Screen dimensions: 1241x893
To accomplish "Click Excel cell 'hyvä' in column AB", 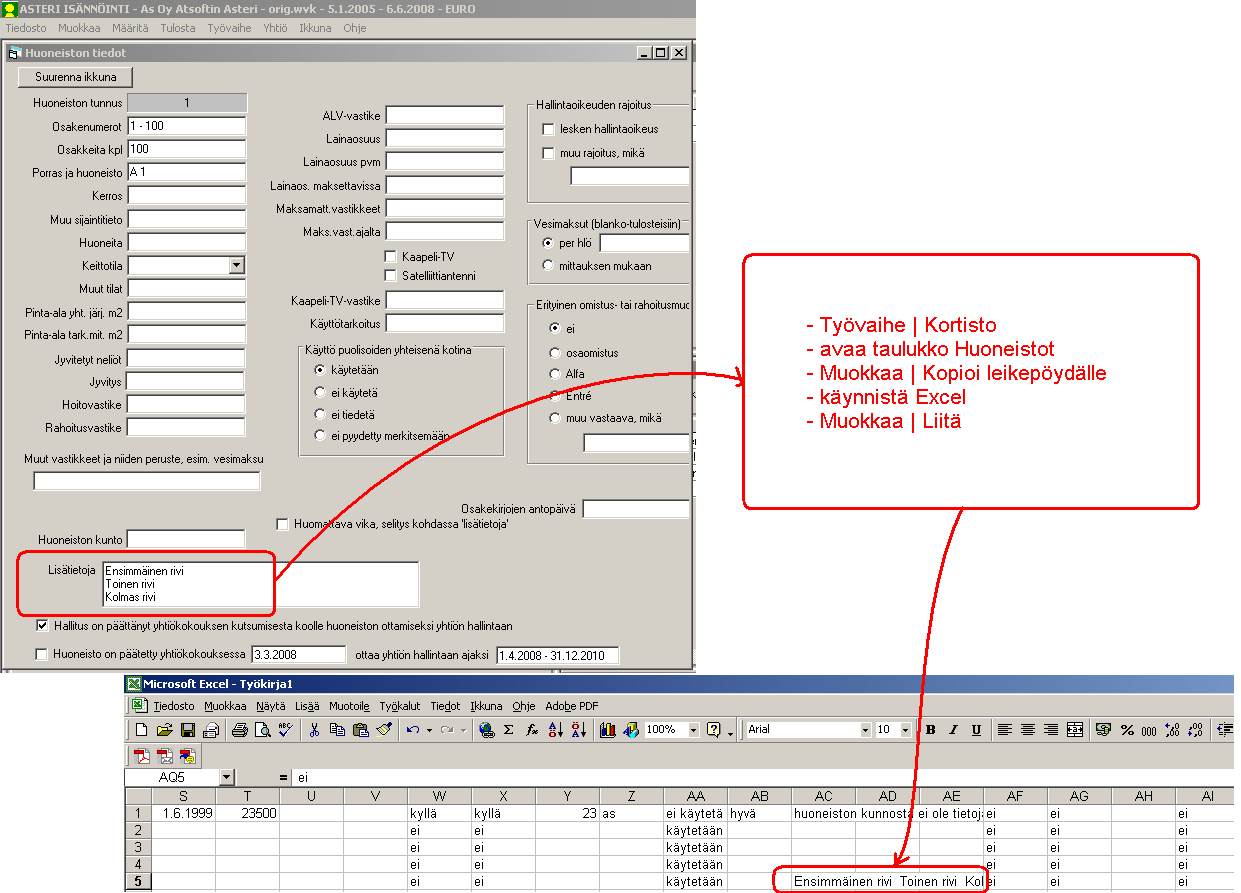I will (759, 813).
